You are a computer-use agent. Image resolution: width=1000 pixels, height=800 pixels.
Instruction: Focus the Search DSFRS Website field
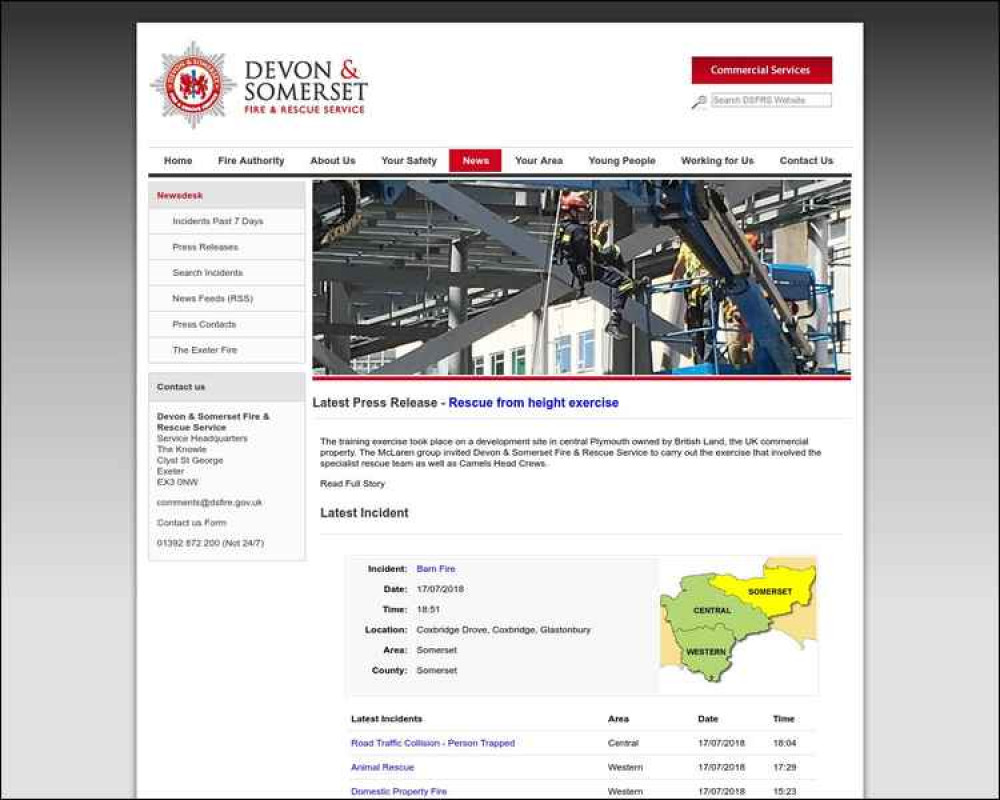point(771,100)
